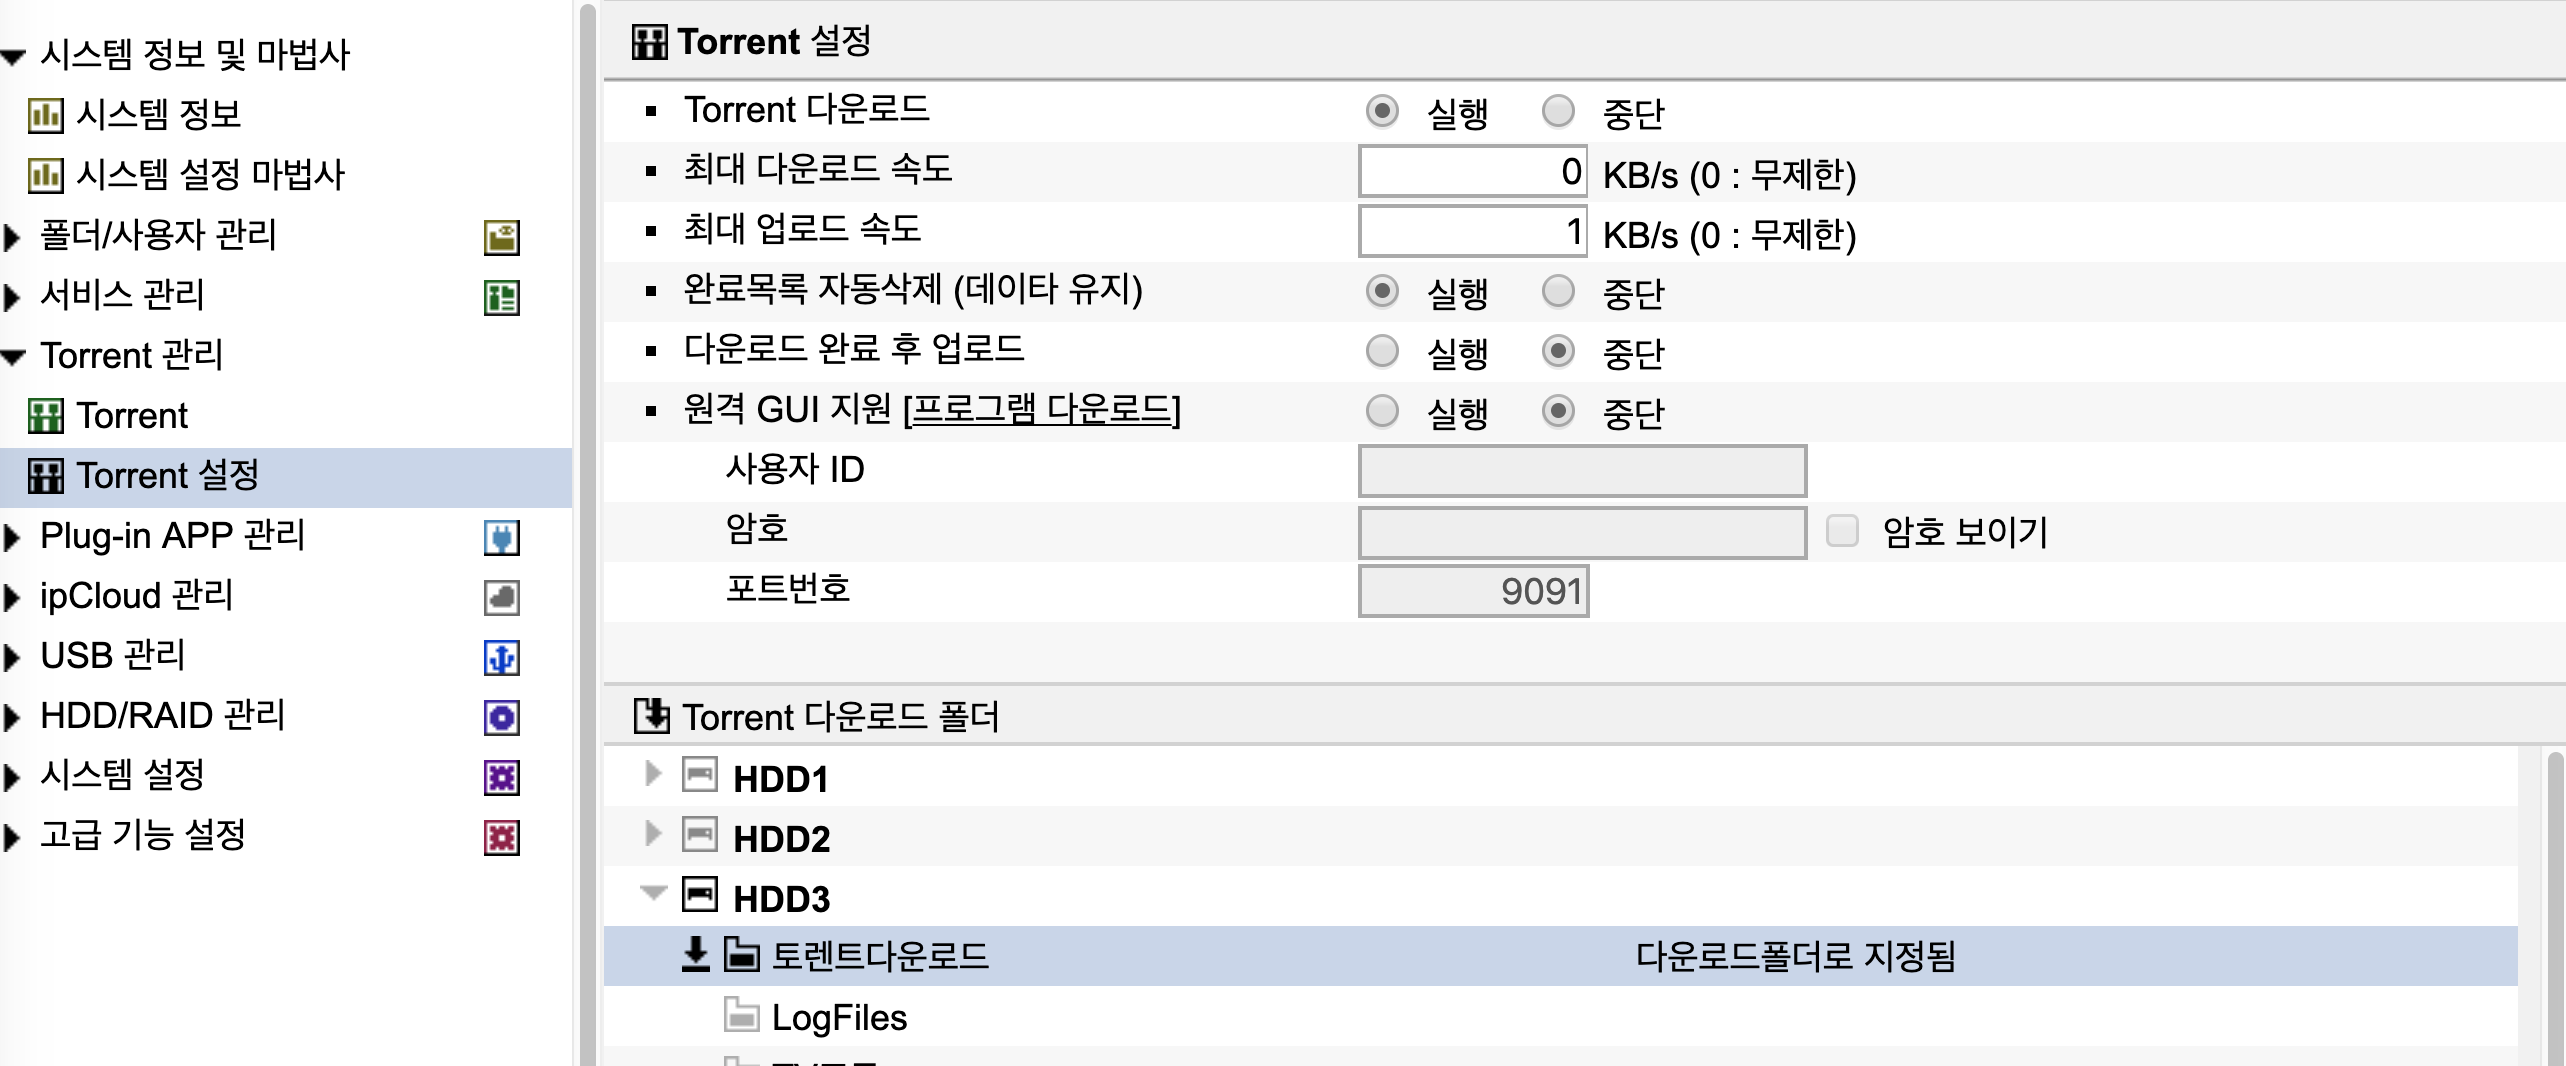
Task: Click the 고급 기능 설정 red gear icon
Action: coord(502,837)
